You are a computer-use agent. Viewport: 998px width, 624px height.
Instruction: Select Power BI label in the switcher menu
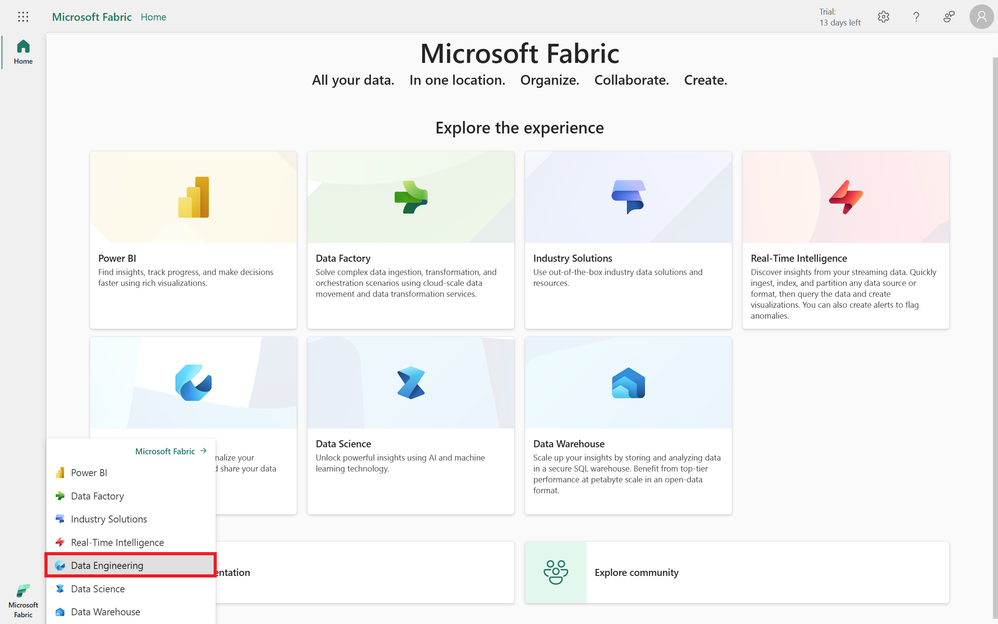pos(89,472)
